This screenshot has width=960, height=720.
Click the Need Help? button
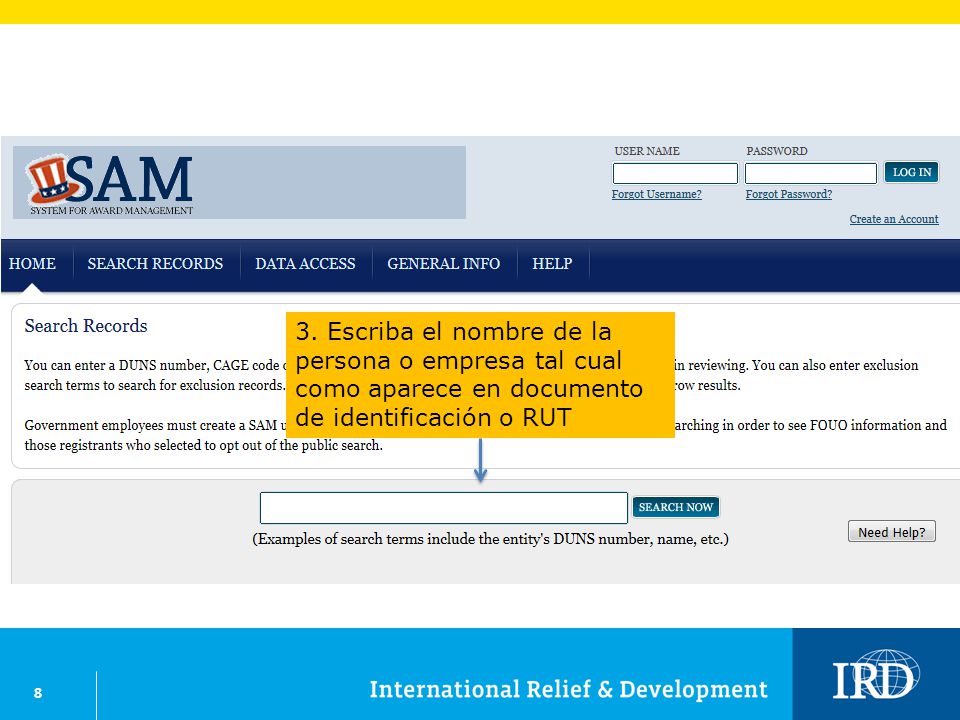coord(891,531)
